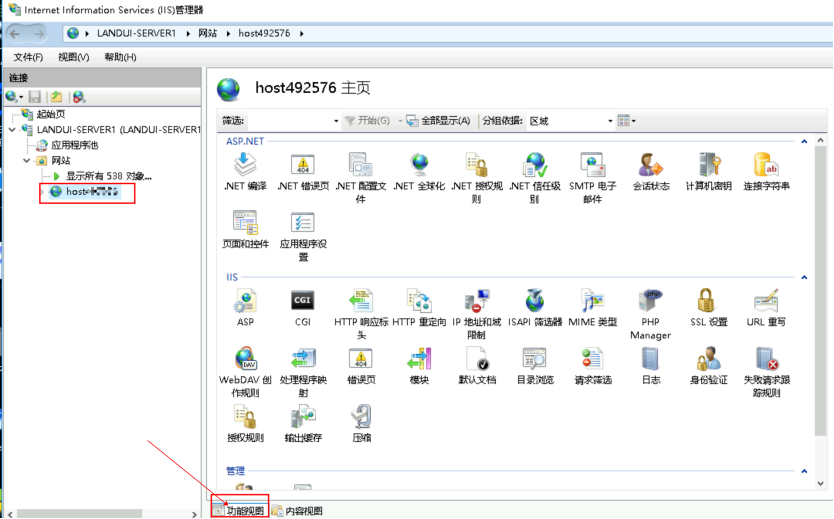The image size is (834, 519).
Task: Click 网站 in the address breadcrumb
Action: [x=207, y=33]
